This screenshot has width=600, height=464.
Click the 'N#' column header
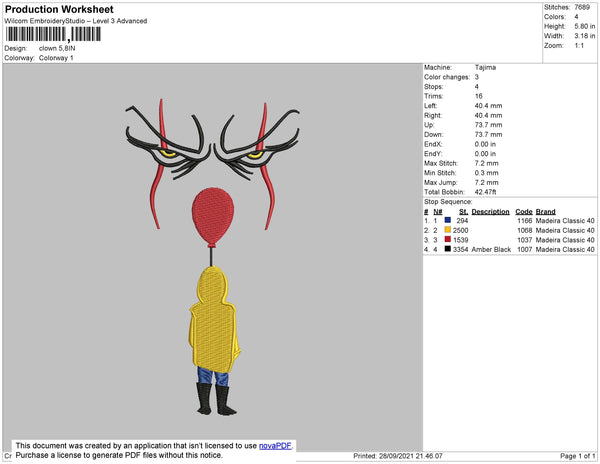pyautogui.click(x=438, y=212)
